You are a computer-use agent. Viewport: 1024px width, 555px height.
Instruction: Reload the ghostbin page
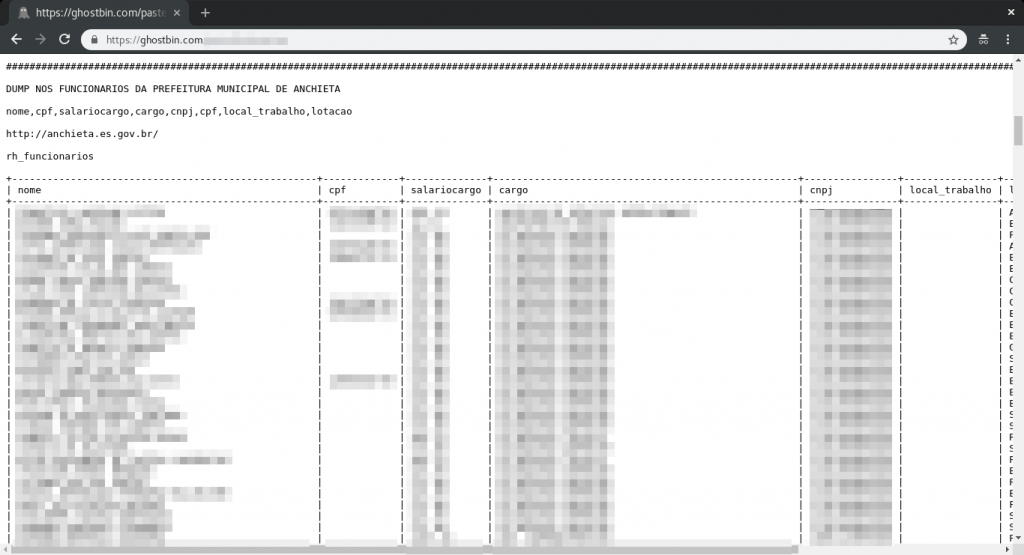pos(64,39)
